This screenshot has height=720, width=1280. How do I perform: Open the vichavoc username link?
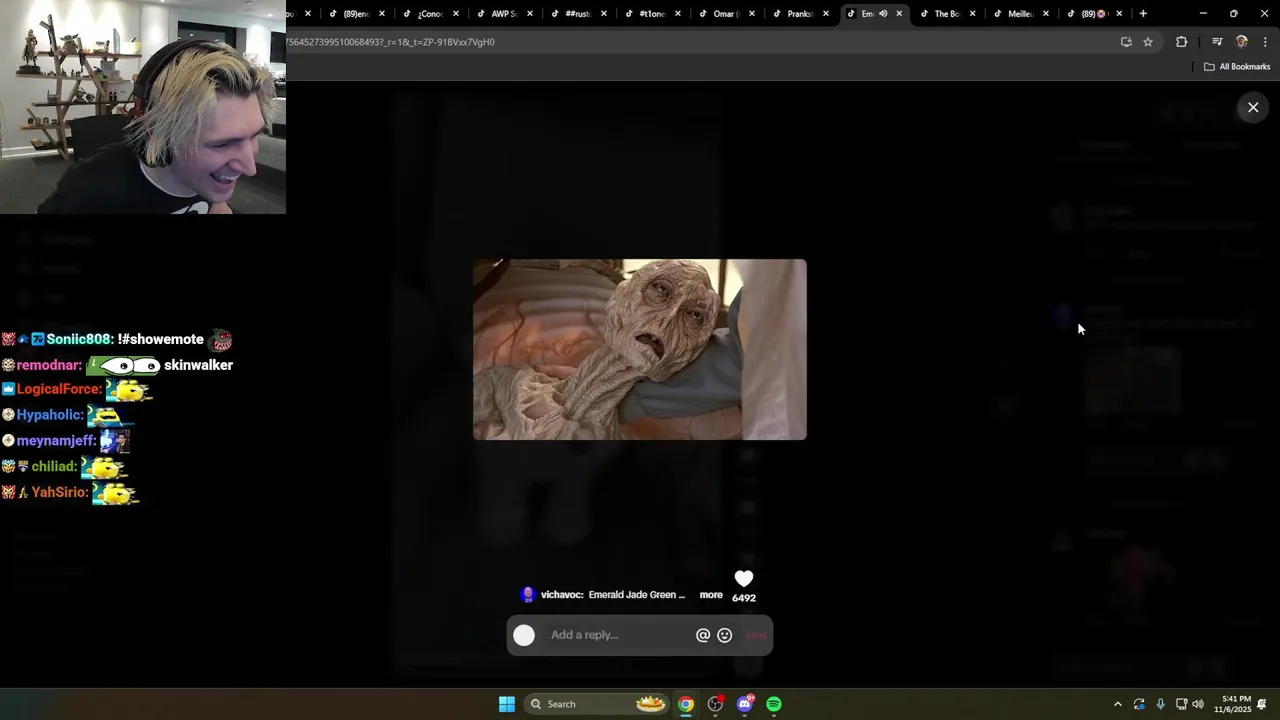coord(561,595)
